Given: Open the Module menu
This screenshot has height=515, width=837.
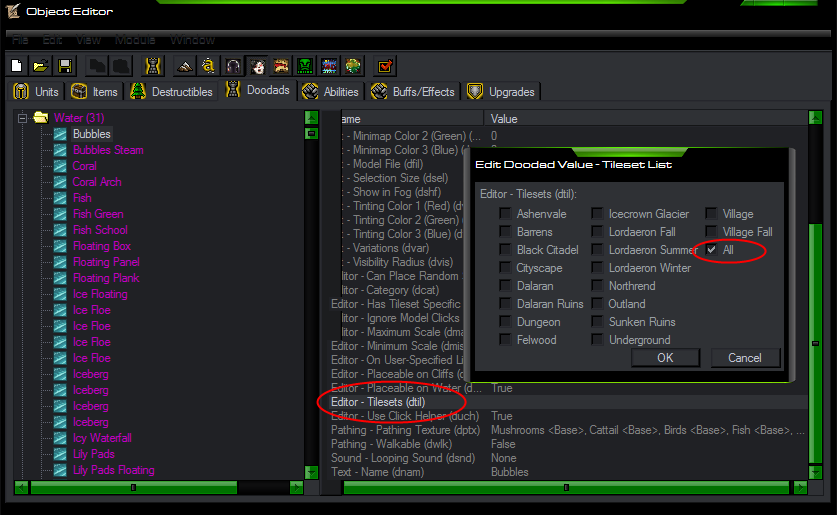Looking at the screenshot, I should point(135,40).
